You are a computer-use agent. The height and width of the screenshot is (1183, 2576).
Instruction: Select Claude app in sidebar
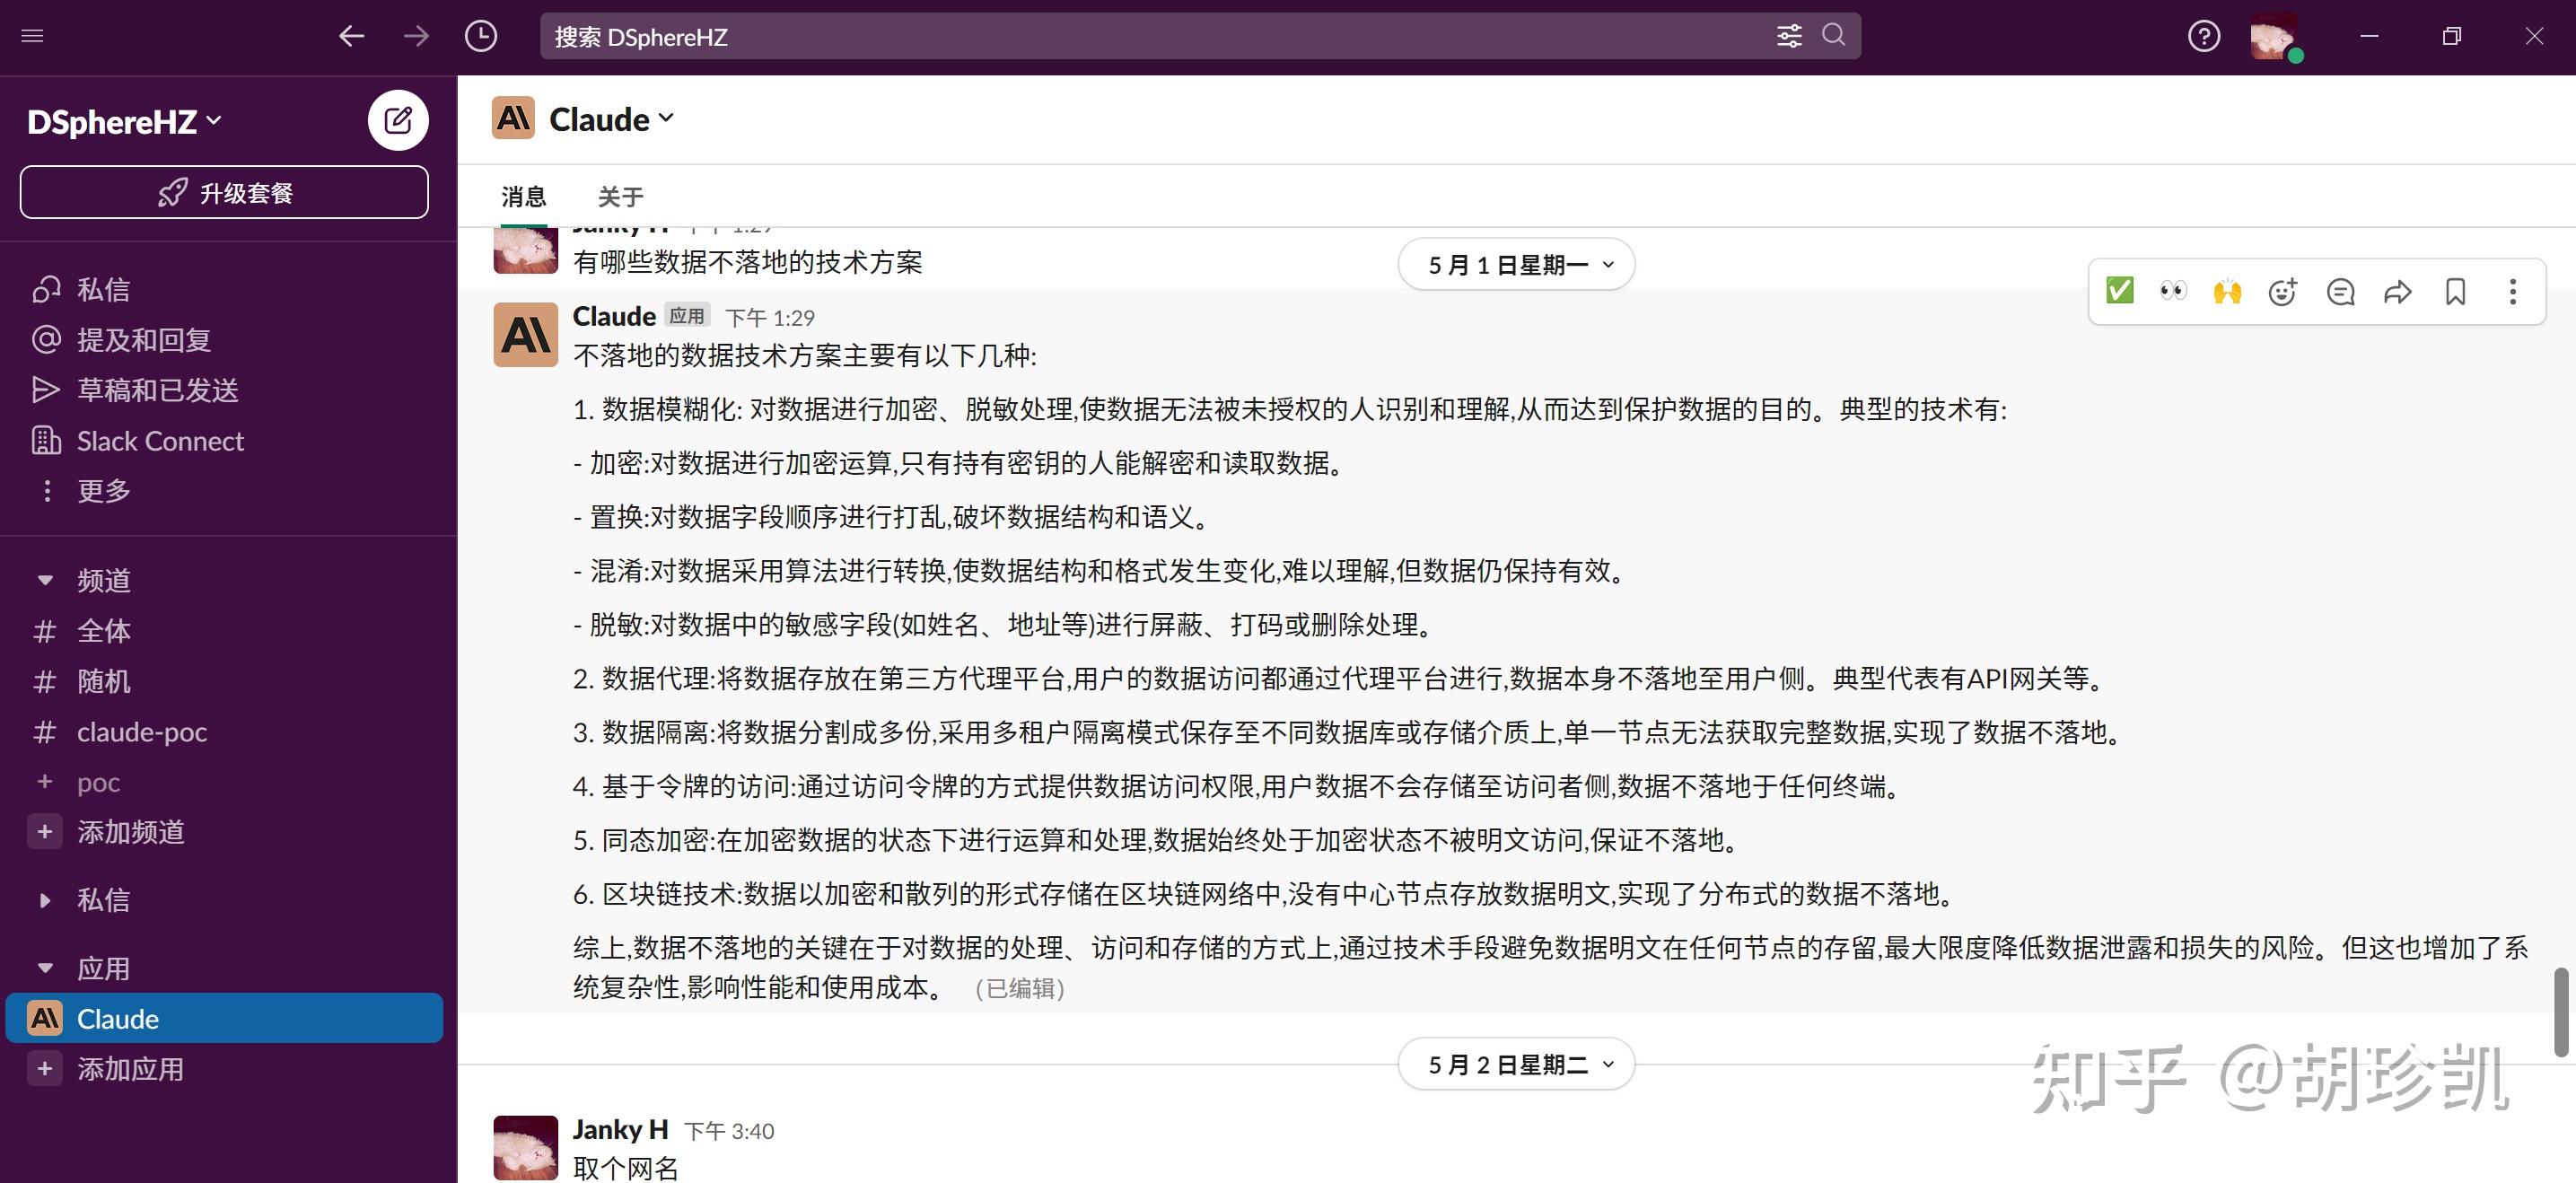click(224, 1018)
